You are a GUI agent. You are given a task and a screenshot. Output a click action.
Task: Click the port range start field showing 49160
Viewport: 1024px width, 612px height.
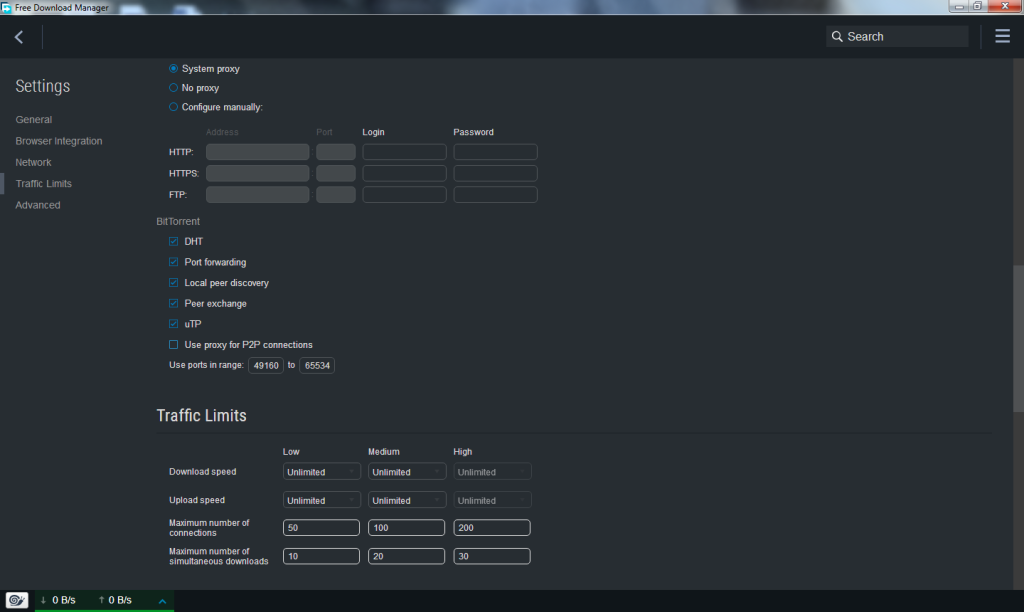tap(266, 365)
